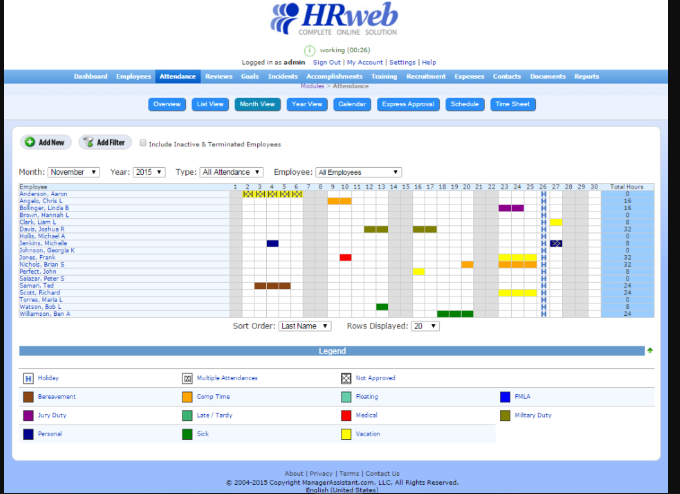Click the Contact Us footer link
Screen dimensions: 680x494
(x=382, y=474)
